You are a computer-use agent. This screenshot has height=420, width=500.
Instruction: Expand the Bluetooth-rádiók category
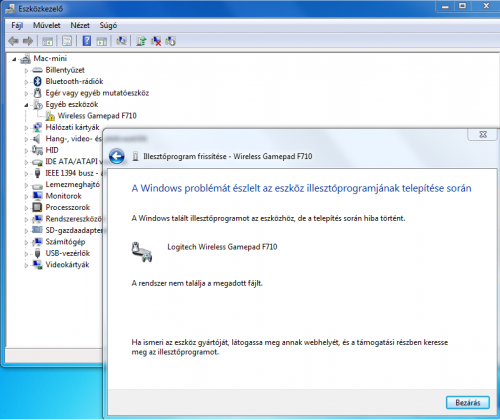[x=26, y=82]
